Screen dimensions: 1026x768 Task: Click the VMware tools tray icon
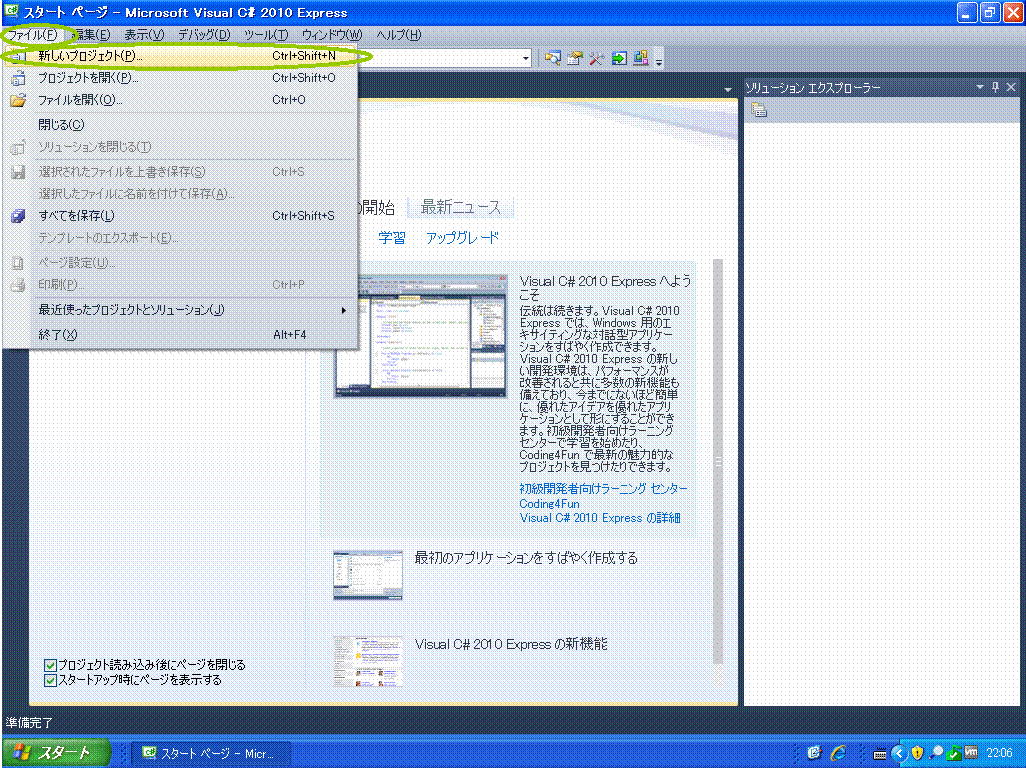point(971,753)
